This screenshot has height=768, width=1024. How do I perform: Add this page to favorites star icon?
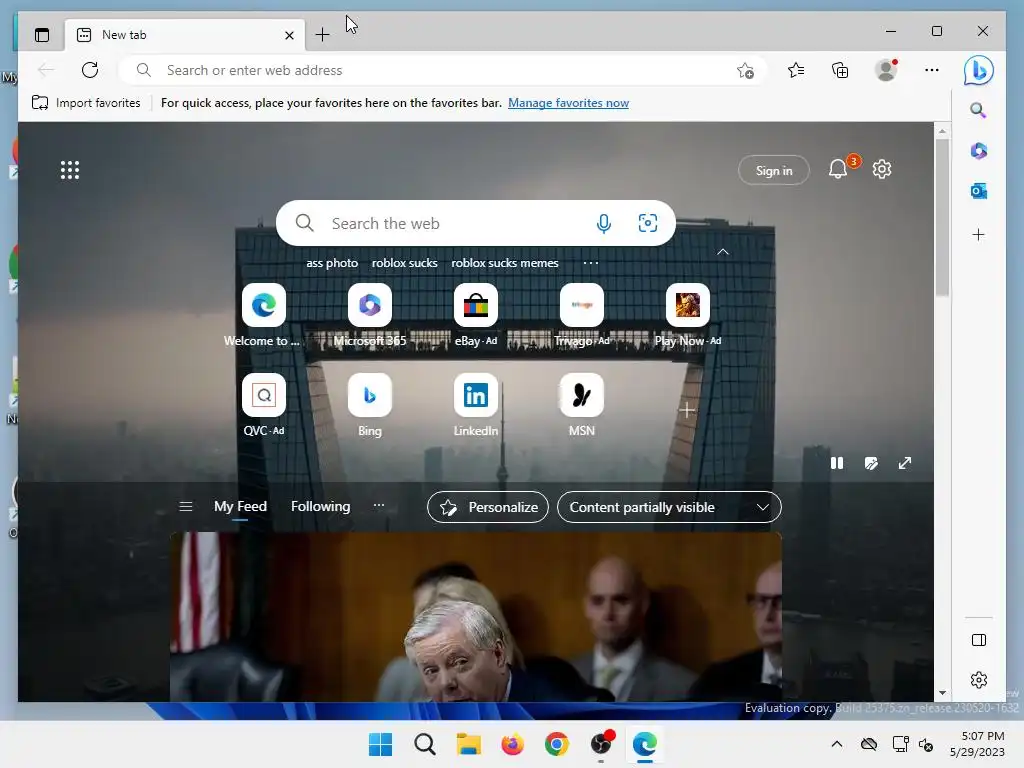(x=745, y=71)
